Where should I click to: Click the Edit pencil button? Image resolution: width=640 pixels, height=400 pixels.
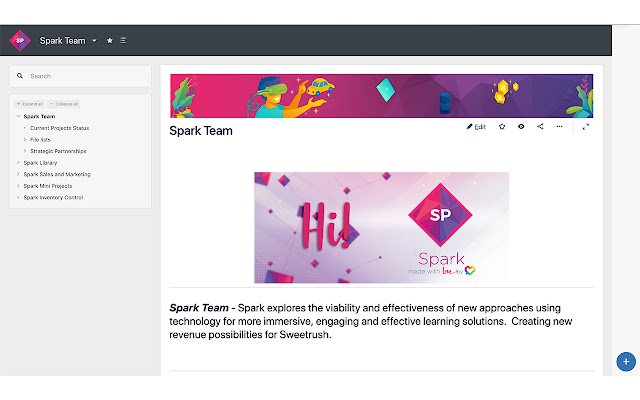point(476,127)
